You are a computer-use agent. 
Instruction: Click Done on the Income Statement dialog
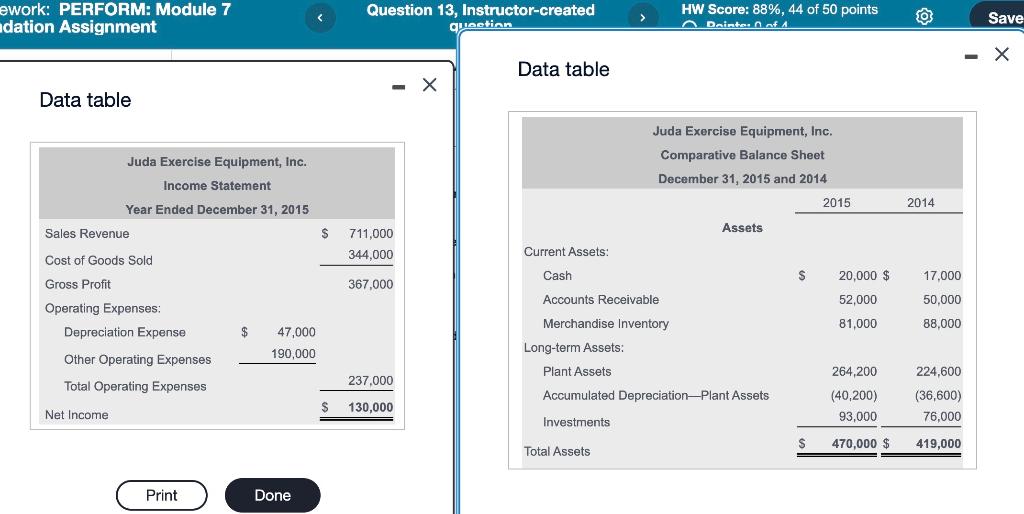pyautogui.click(x=272, y=495)
